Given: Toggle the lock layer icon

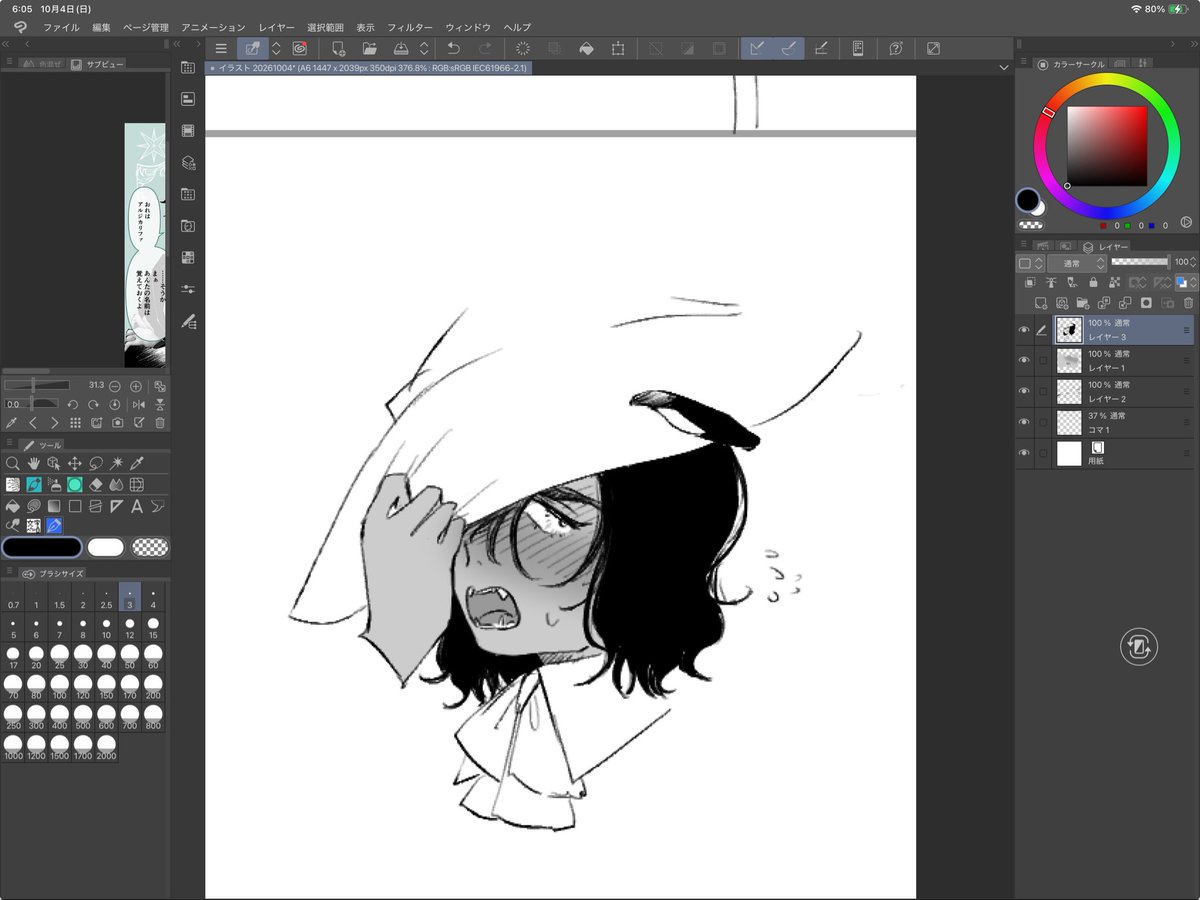Looking at the screenshot, I should coord(1093,283).
